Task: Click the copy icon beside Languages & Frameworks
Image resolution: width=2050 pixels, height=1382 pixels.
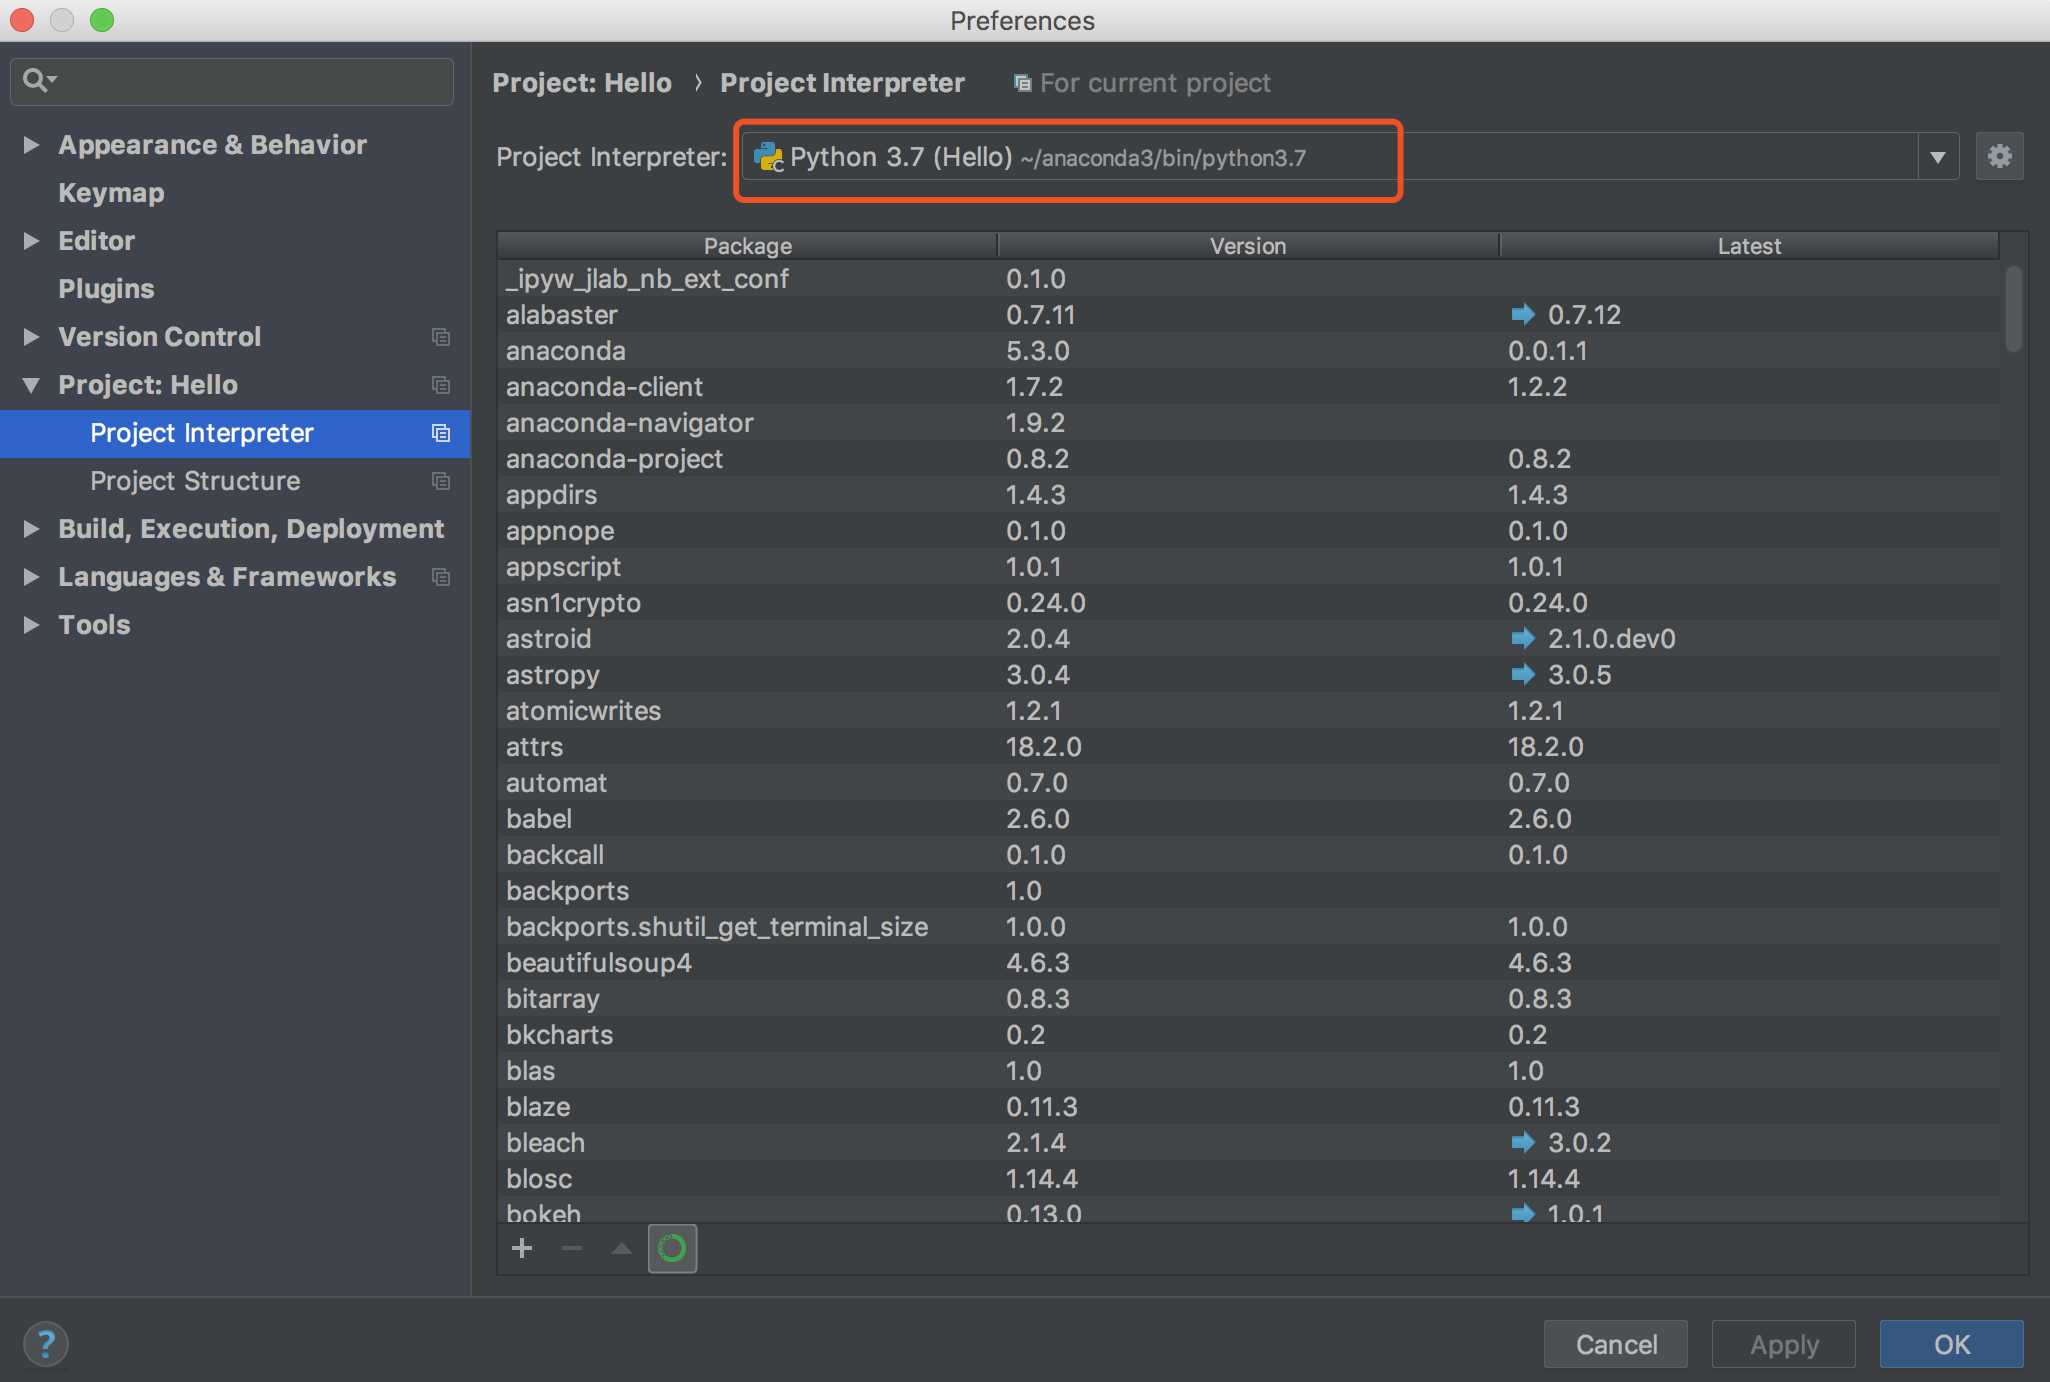Action: pyautogui.click(x=440, y=577)
